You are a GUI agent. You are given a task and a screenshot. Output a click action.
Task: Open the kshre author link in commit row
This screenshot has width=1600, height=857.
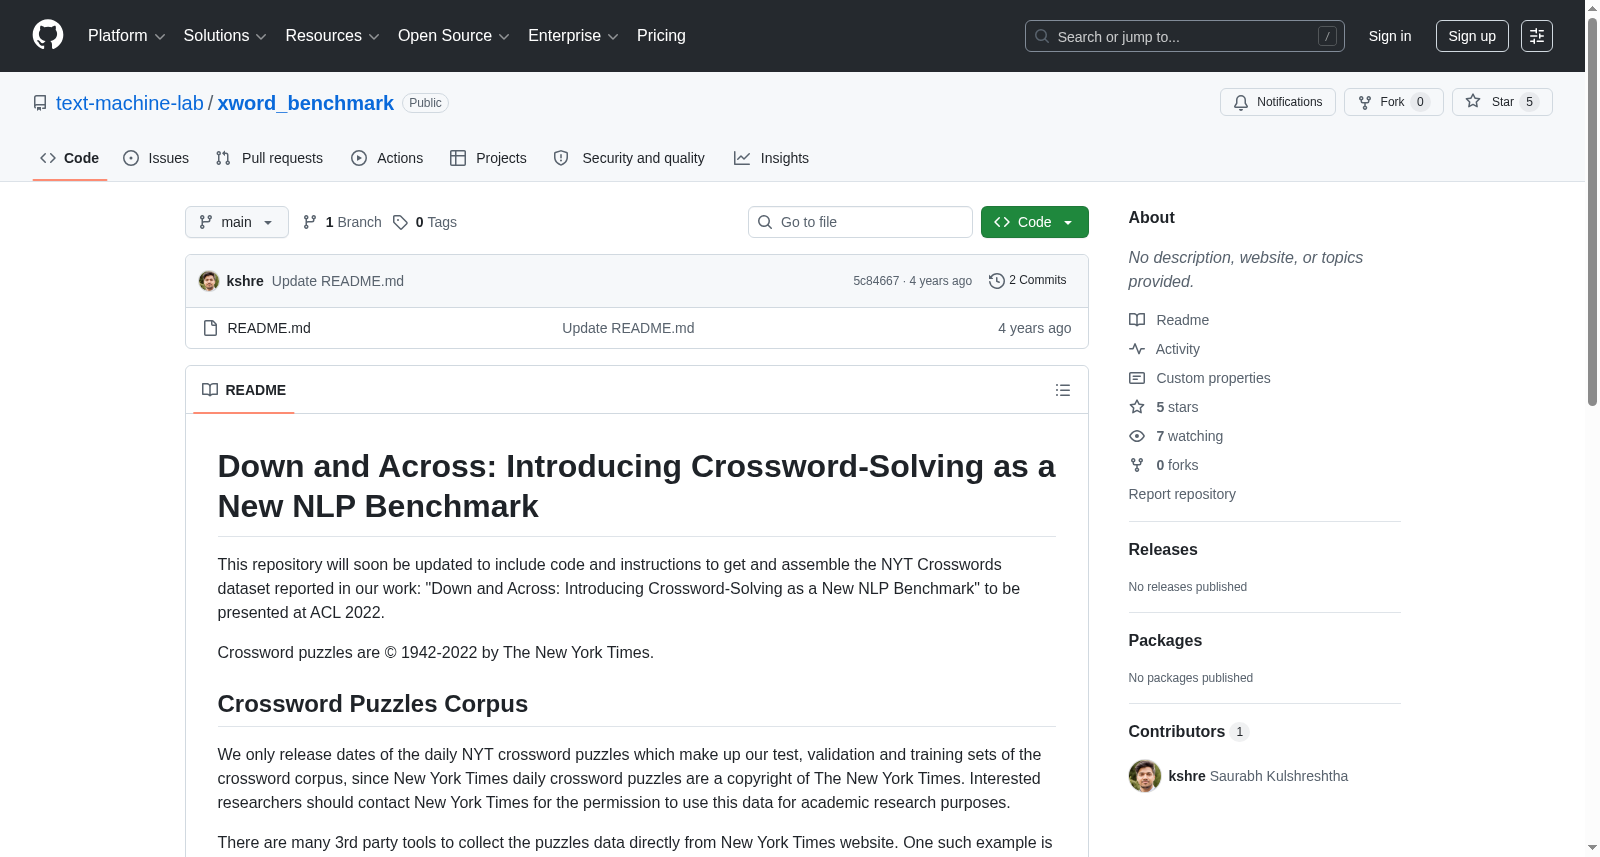[245, 281]
